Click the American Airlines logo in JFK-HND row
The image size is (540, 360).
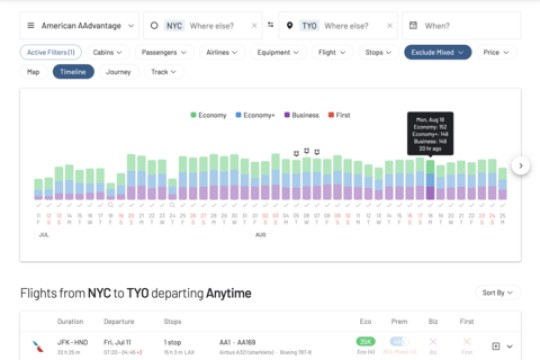click(x=38, y=346)
